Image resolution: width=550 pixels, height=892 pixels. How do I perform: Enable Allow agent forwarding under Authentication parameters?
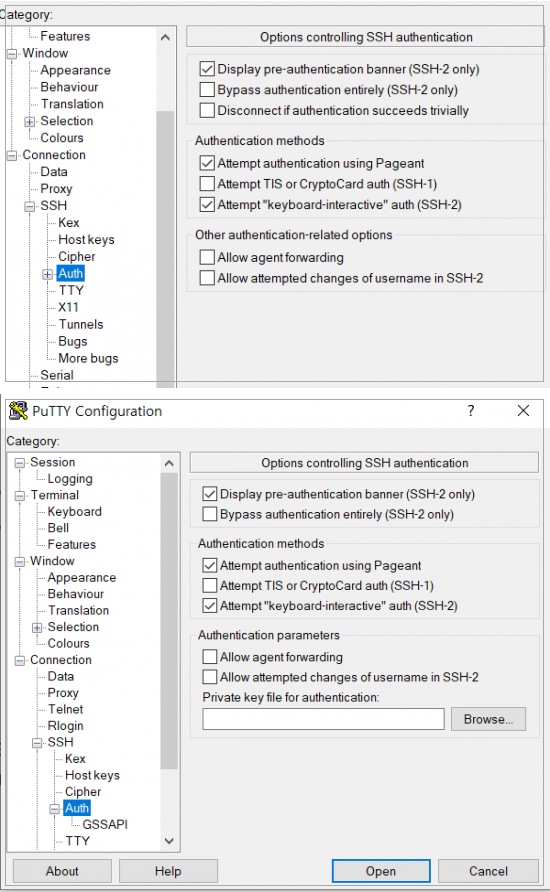210,657
